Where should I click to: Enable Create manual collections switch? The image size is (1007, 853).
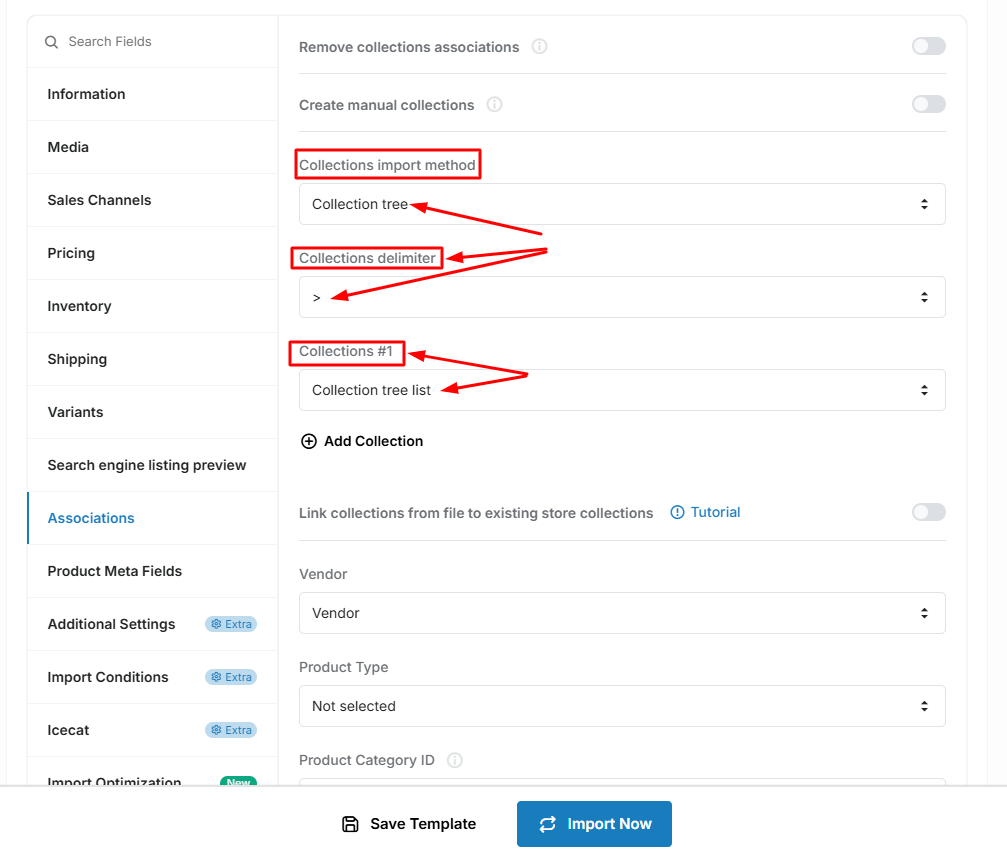point(929,104)
